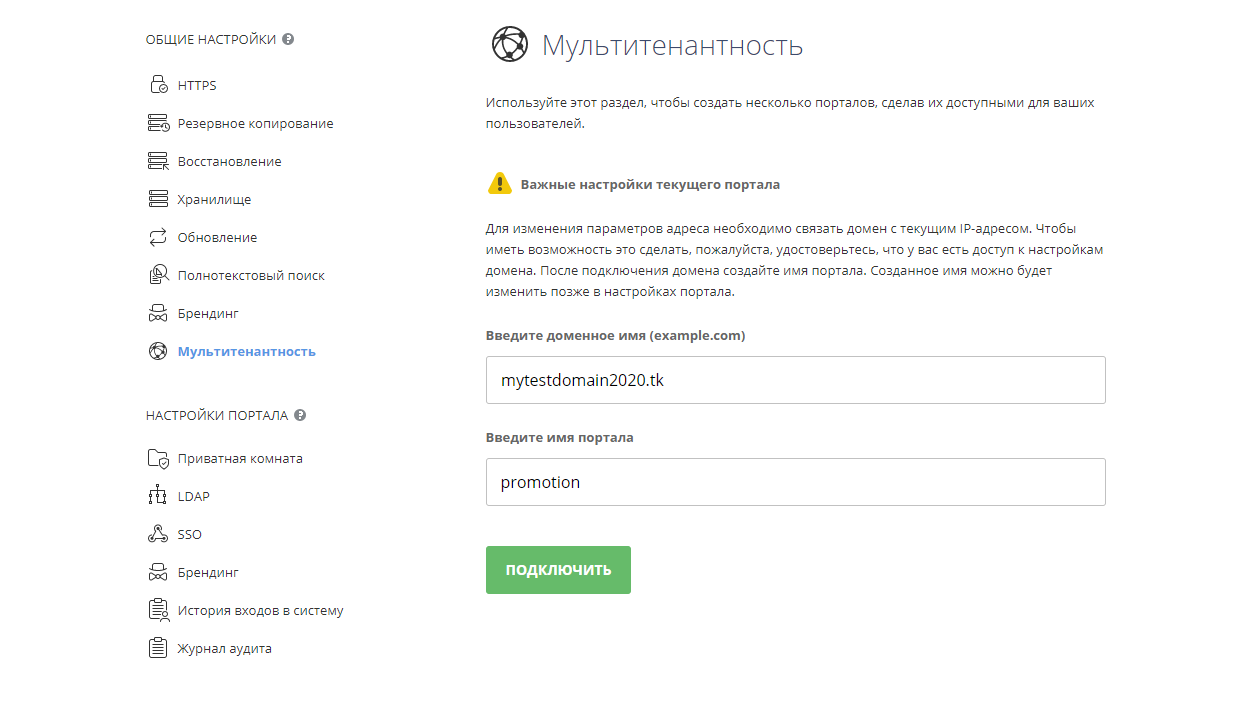Click the domain name field mytestdomain2020.tk
The width and height of the screenshot is (1240, 708).
tap(796, 380)
